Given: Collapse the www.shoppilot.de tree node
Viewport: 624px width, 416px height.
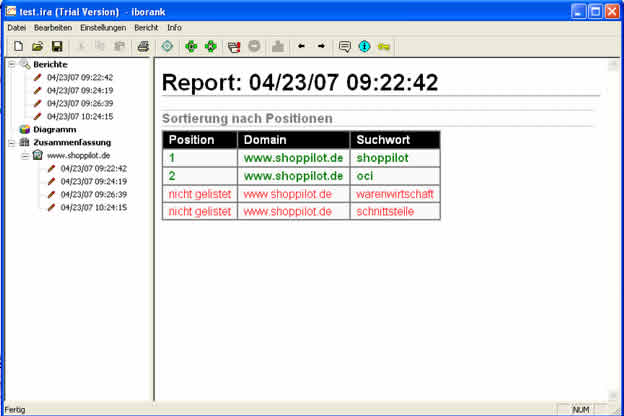Looking at the screenshot, I should [x=25, y=156].
